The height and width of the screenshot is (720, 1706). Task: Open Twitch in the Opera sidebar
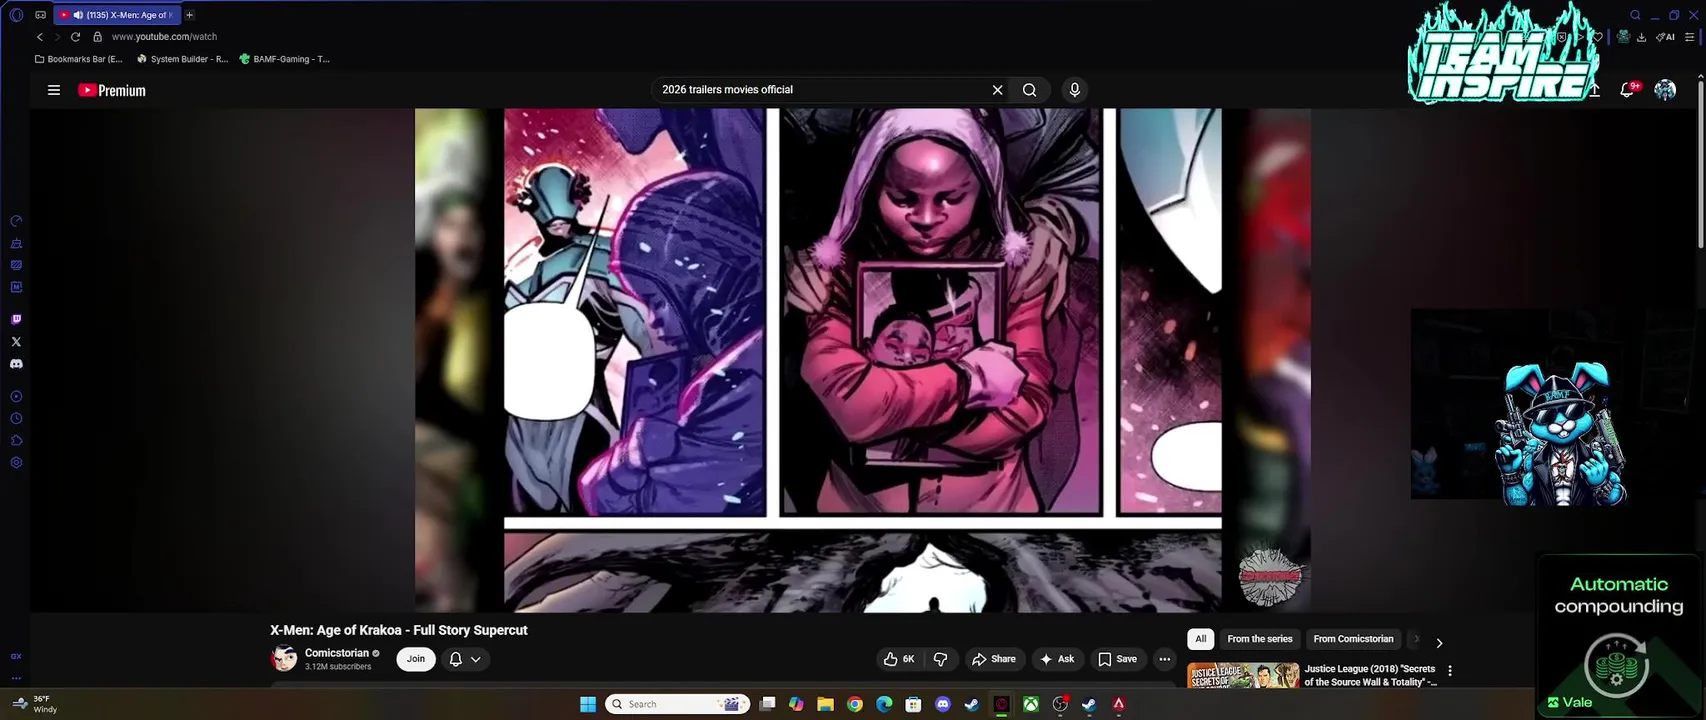point(16,320)
